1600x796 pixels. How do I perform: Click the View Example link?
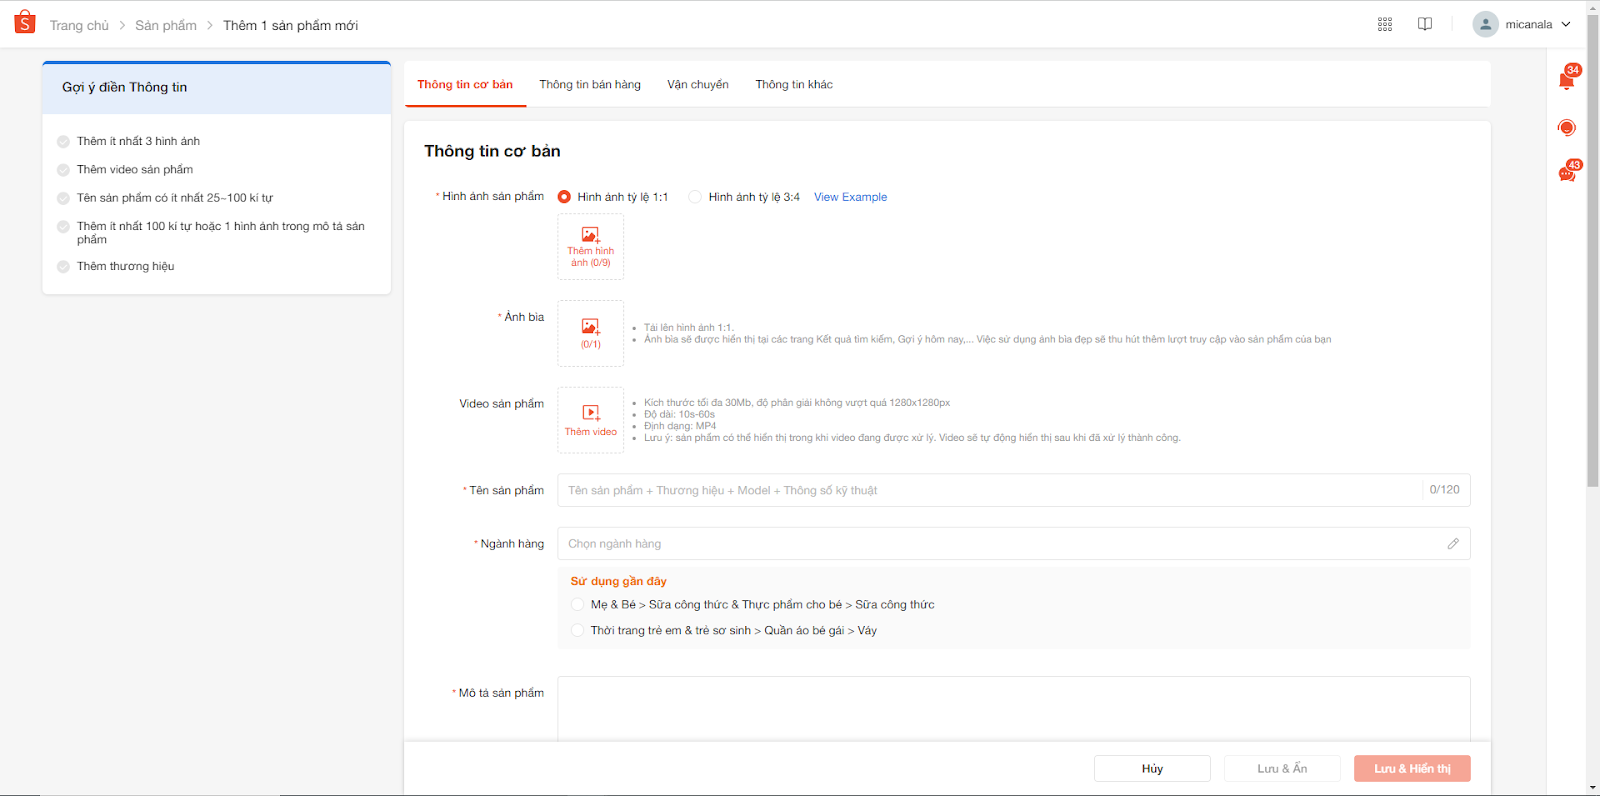coord(850,197)
